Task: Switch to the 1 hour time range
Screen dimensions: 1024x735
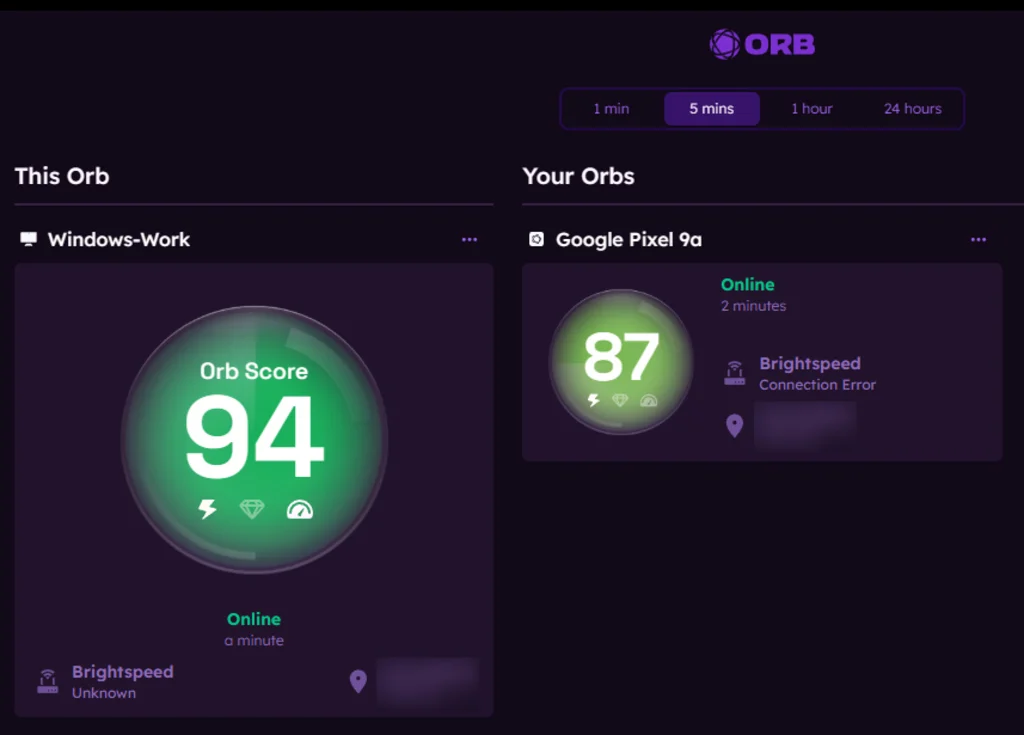Action: [811, 109]
